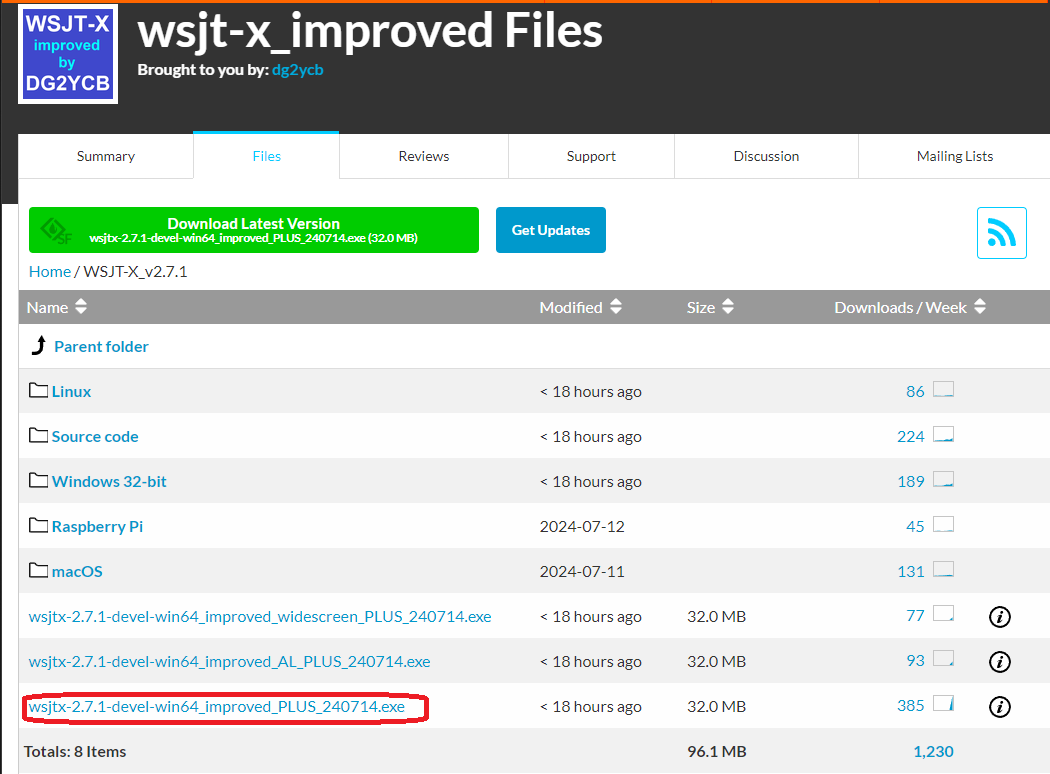The width and height of the screenshot is (1050, 774).
Task: Click the macOS folder icon
Action: [38, 570]
